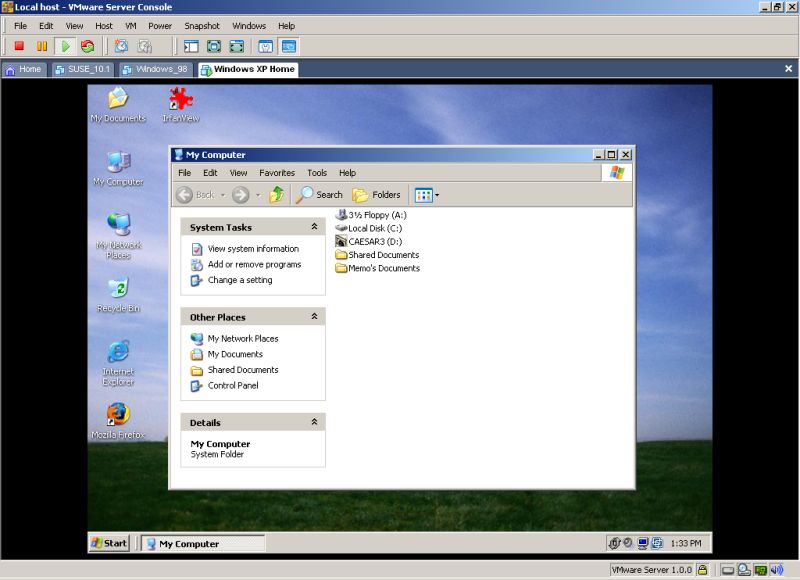
Task: Open the Favorites menu in My Computer
Action: 277,173
